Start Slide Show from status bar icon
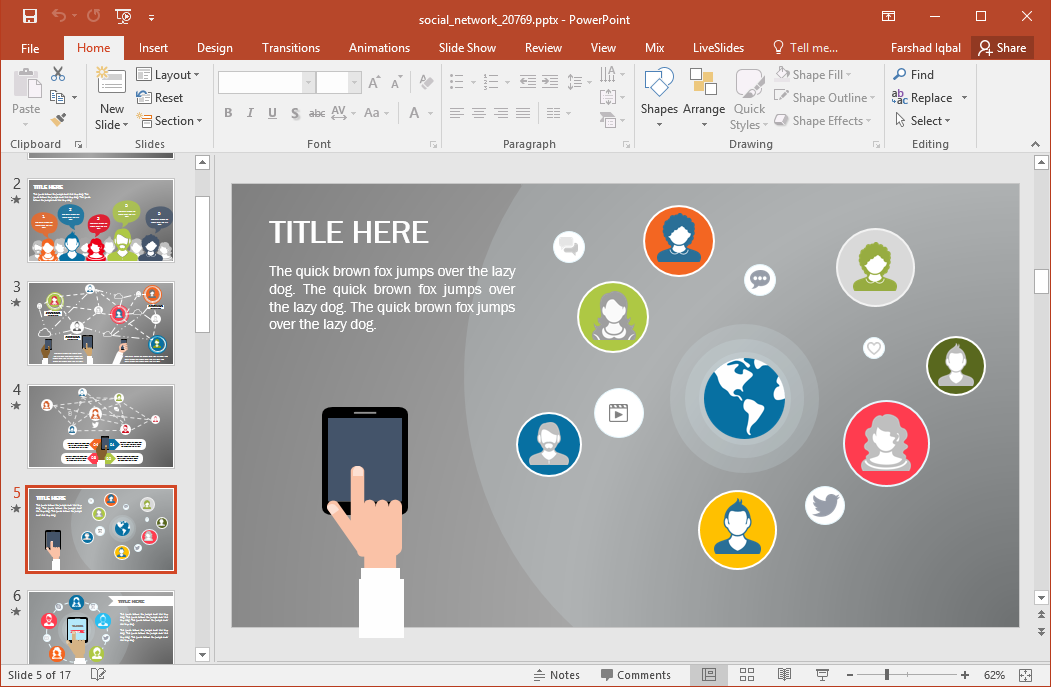This screenshot has height=687, width=1051. tap(822, 675)
